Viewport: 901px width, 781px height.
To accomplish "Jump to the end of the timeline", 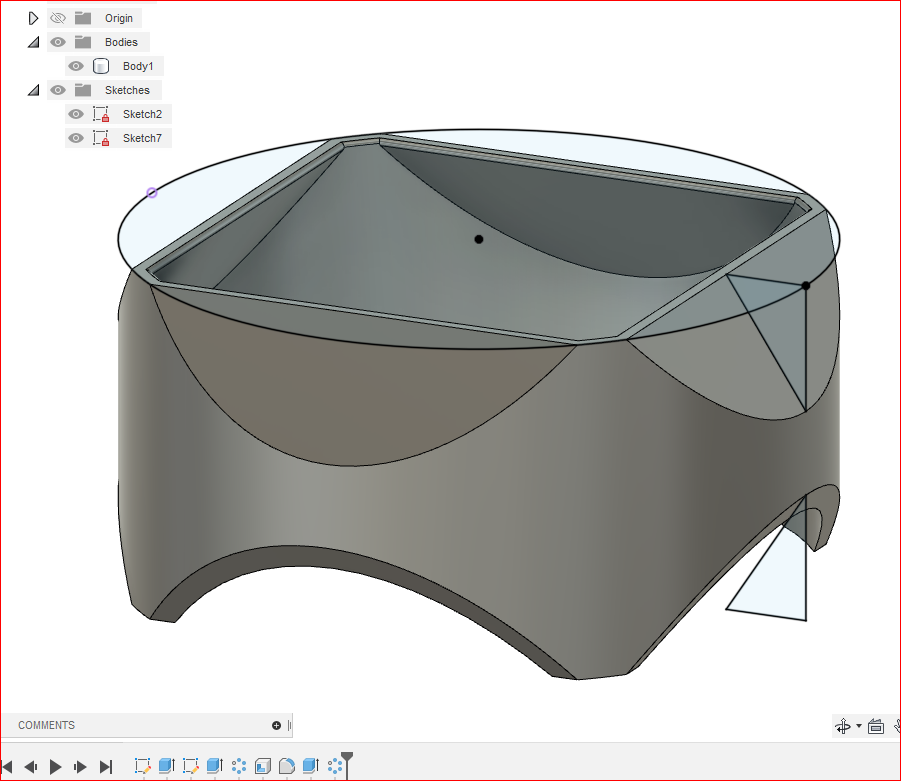I will click(x=106, y=767).
